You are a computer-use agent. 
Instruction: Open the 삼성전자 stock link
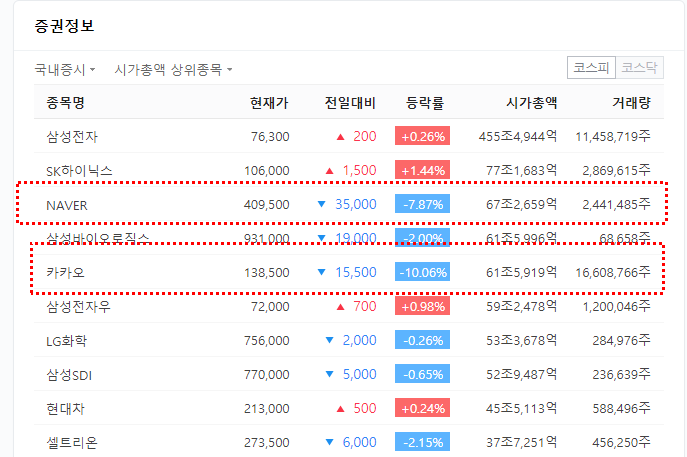pyautogui.click(x=72, y=137)
